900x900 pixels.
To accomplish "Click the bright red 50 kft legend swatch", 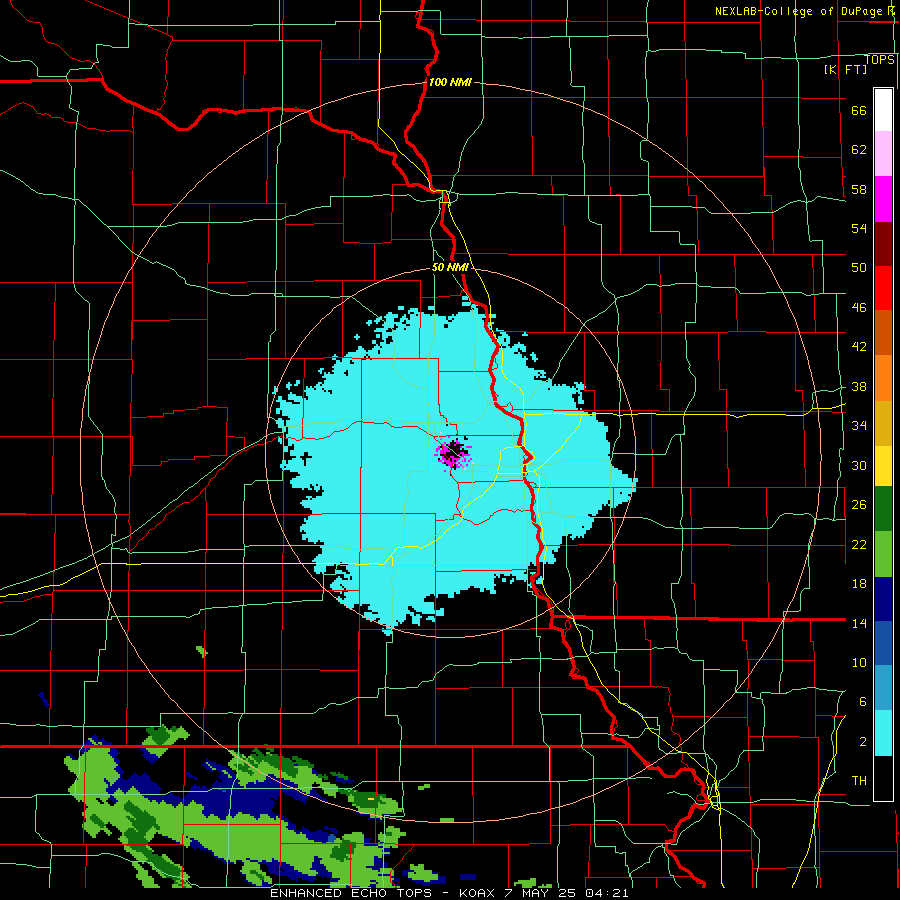I will click(x=883, y=288).
